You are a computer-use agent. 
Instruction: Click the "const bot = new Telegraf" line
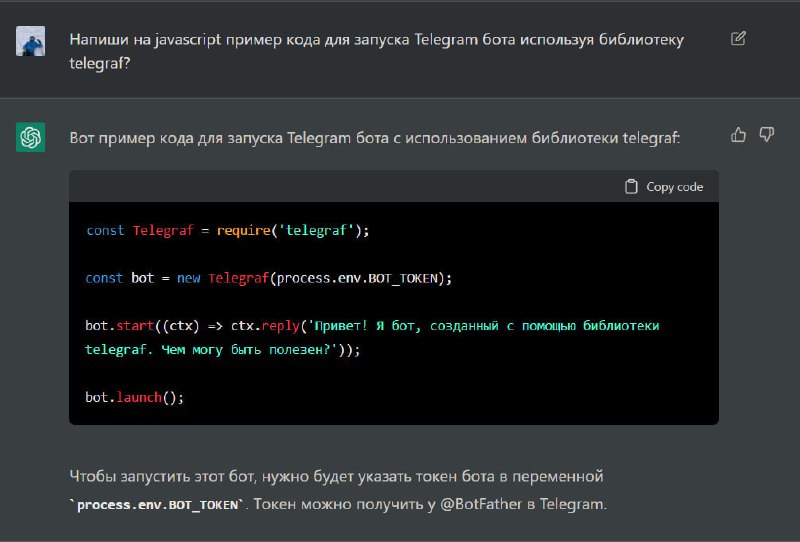pos(268,278)
